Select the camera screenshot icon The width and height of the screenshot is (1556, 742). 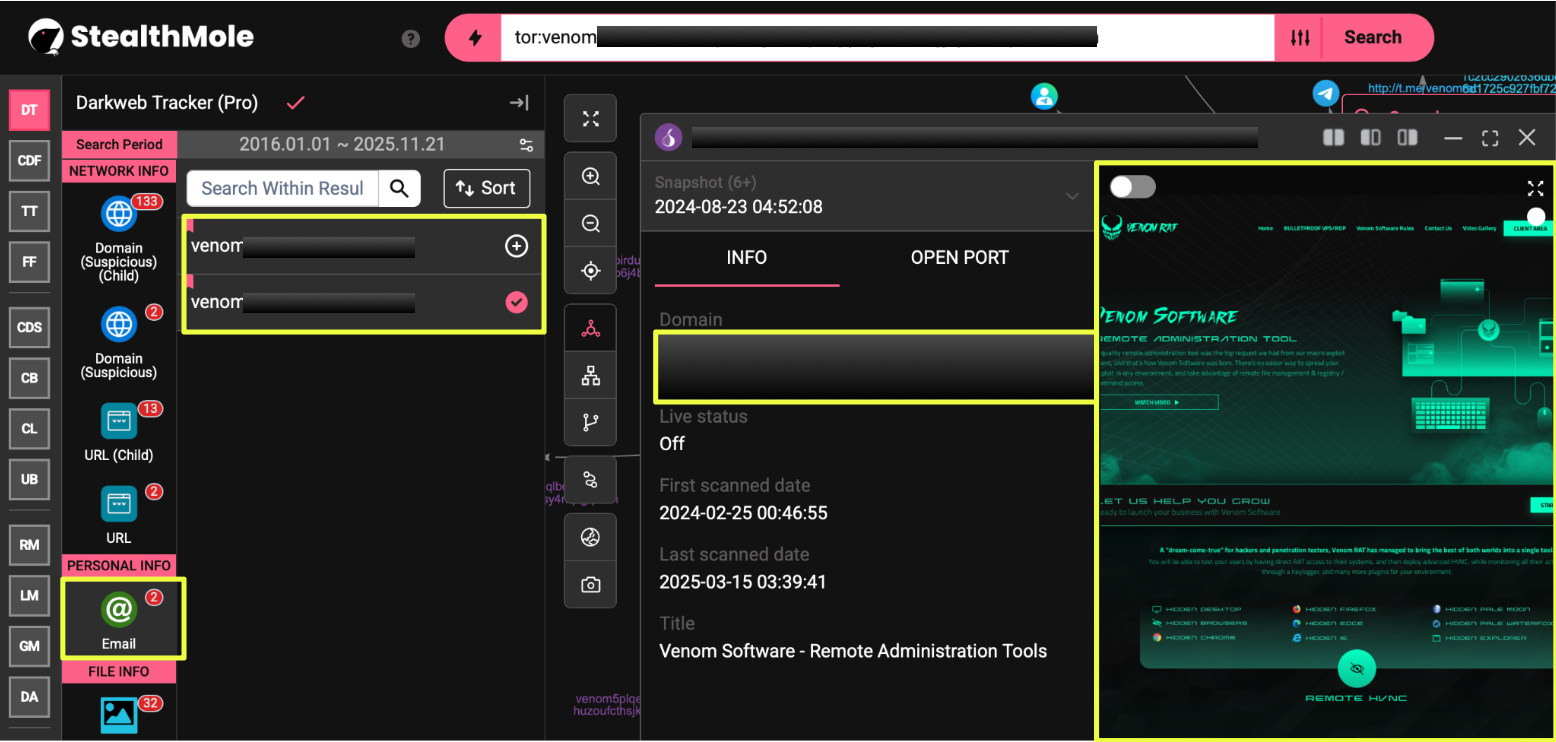[x=591, y=584]
